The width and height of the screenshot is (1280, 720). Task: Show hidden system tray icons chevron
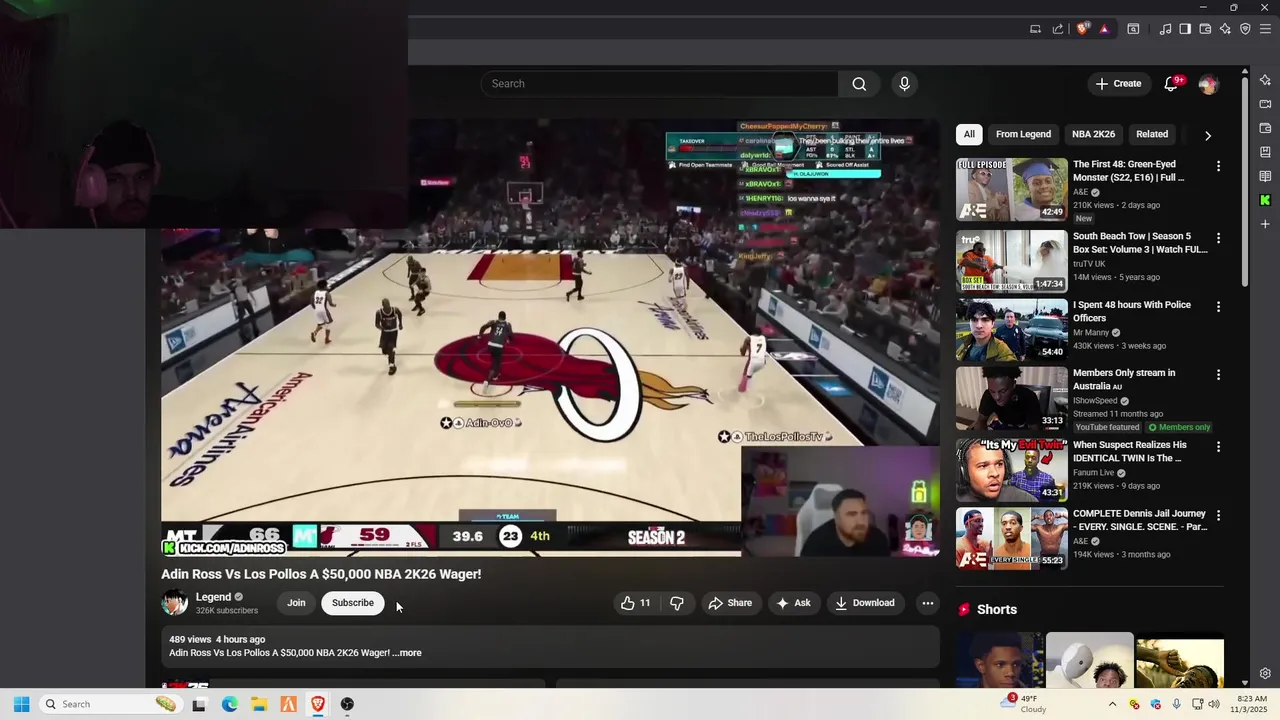[x=1112, y=704]
